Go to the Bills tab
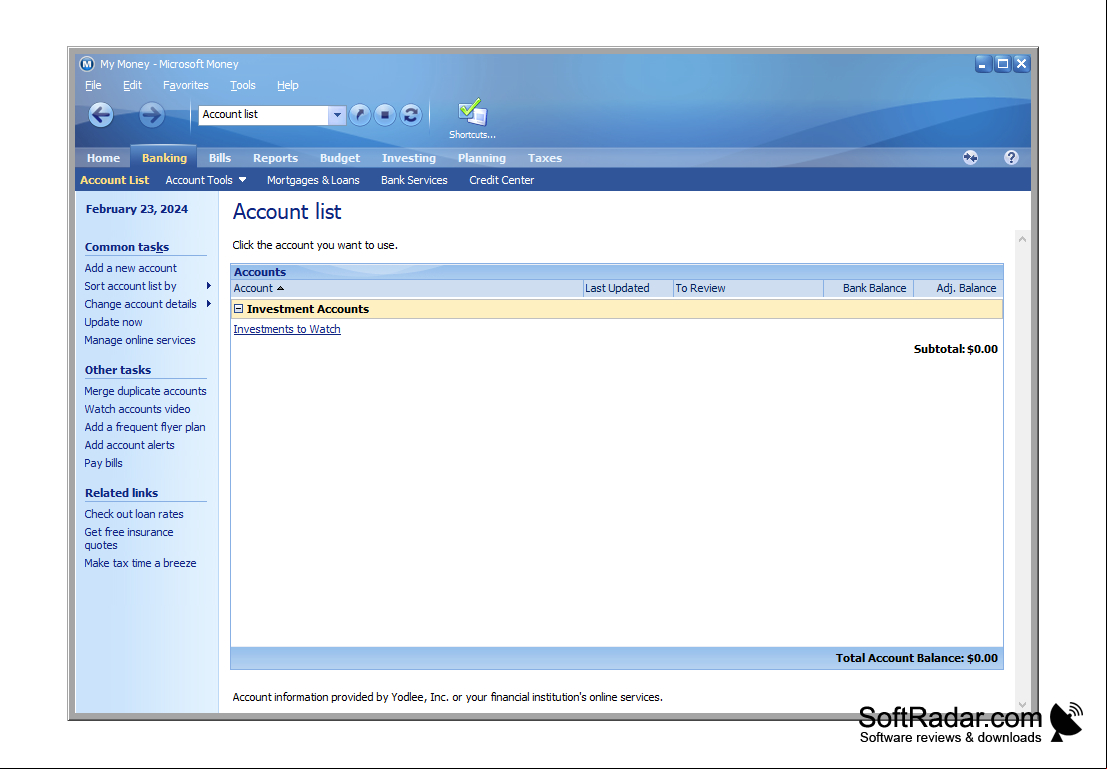This screenshot has height=769, width=1107. (x=220, y=158)
